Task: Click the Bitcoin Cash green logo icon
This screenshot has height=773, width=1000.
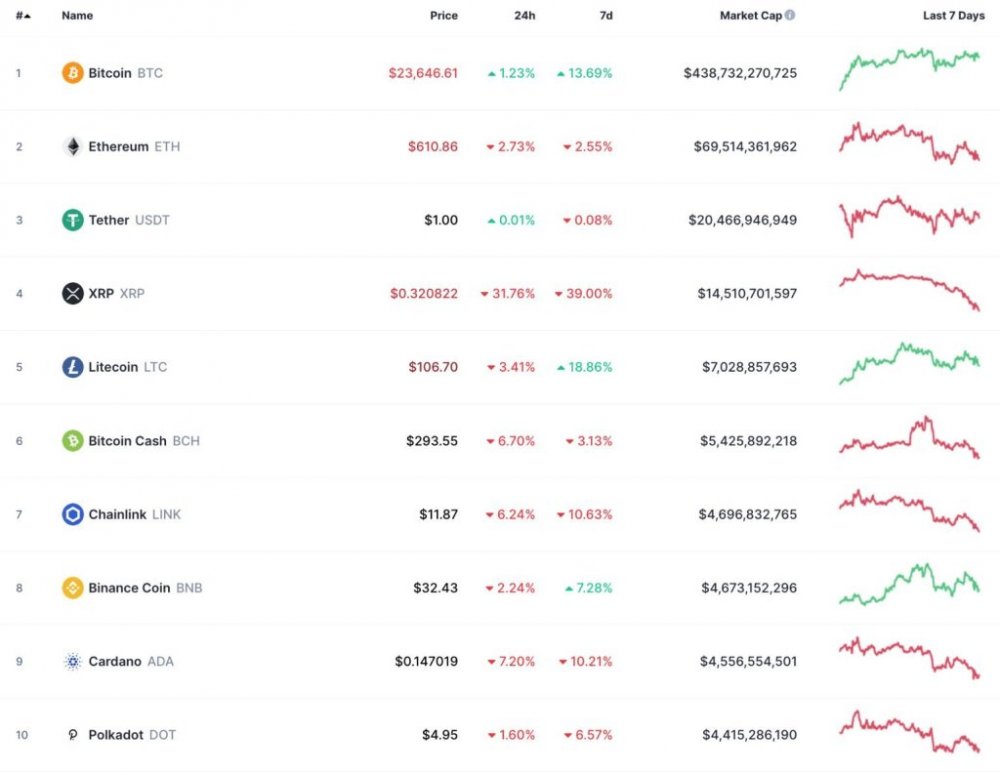Action: tap(73, 441)
